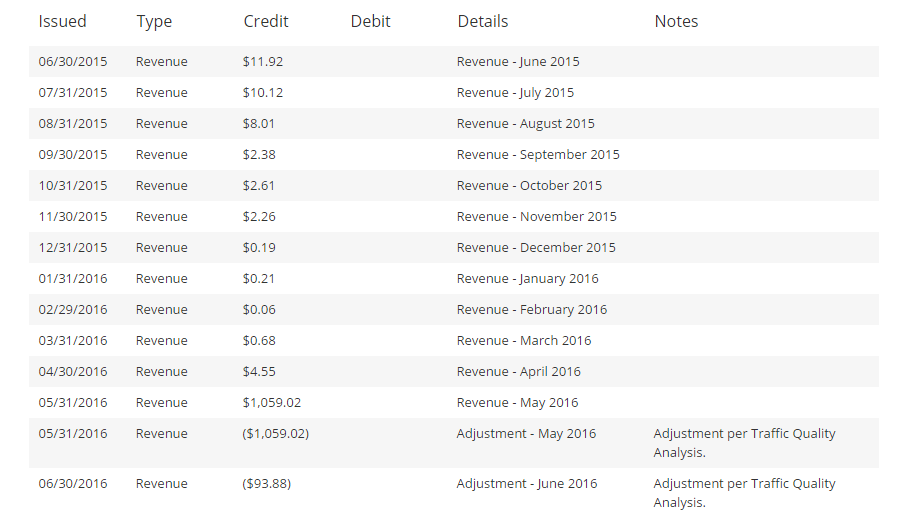Click the $0.06 credit amount
This screenshot has height=532, width=916.
point(258,309)
